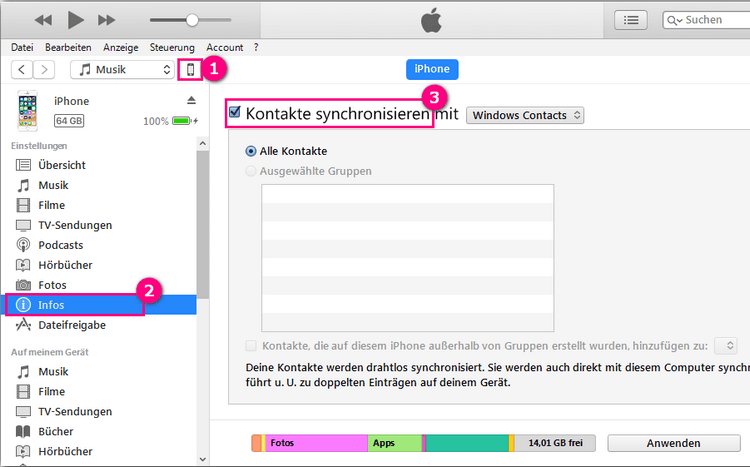This screenshot has height=467, width=750.
Task: Click the play button
Action: (75, 20)
